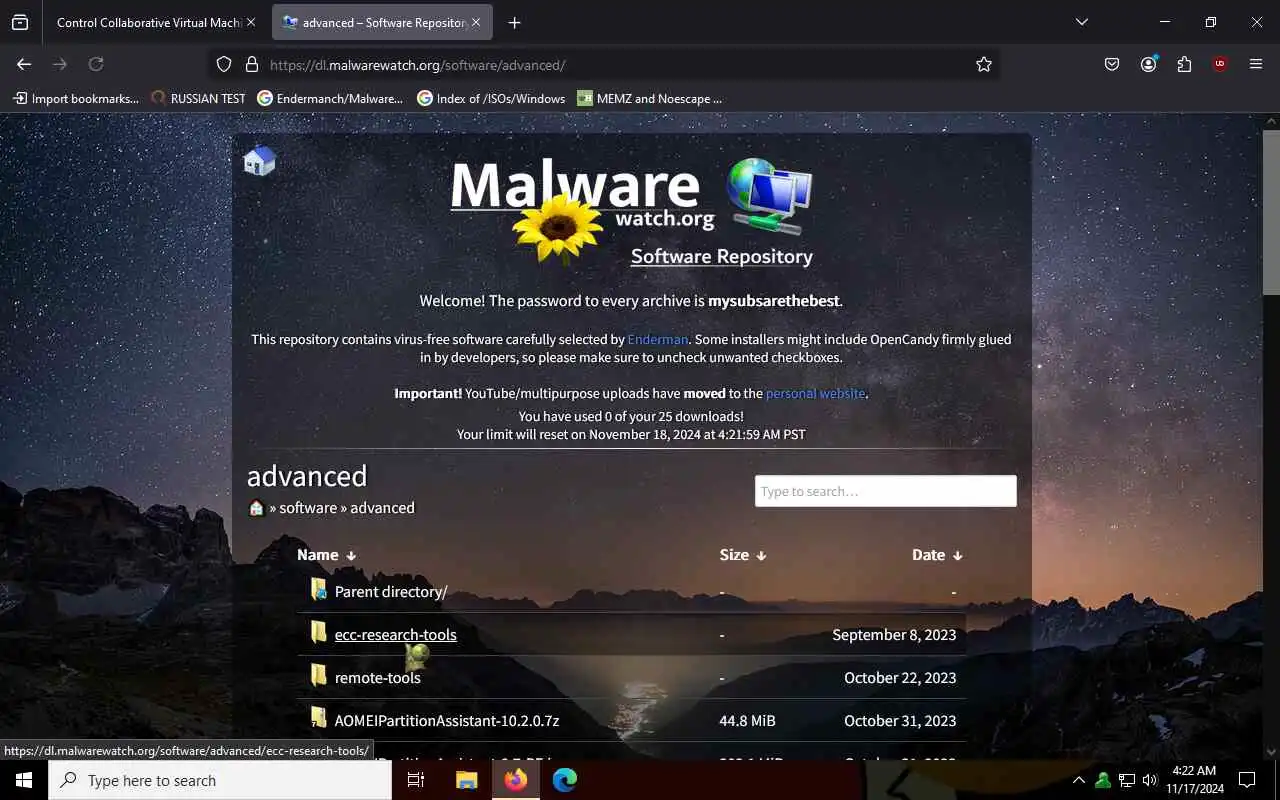Open the Endermanch/Malware bookmark

point(330,98)
